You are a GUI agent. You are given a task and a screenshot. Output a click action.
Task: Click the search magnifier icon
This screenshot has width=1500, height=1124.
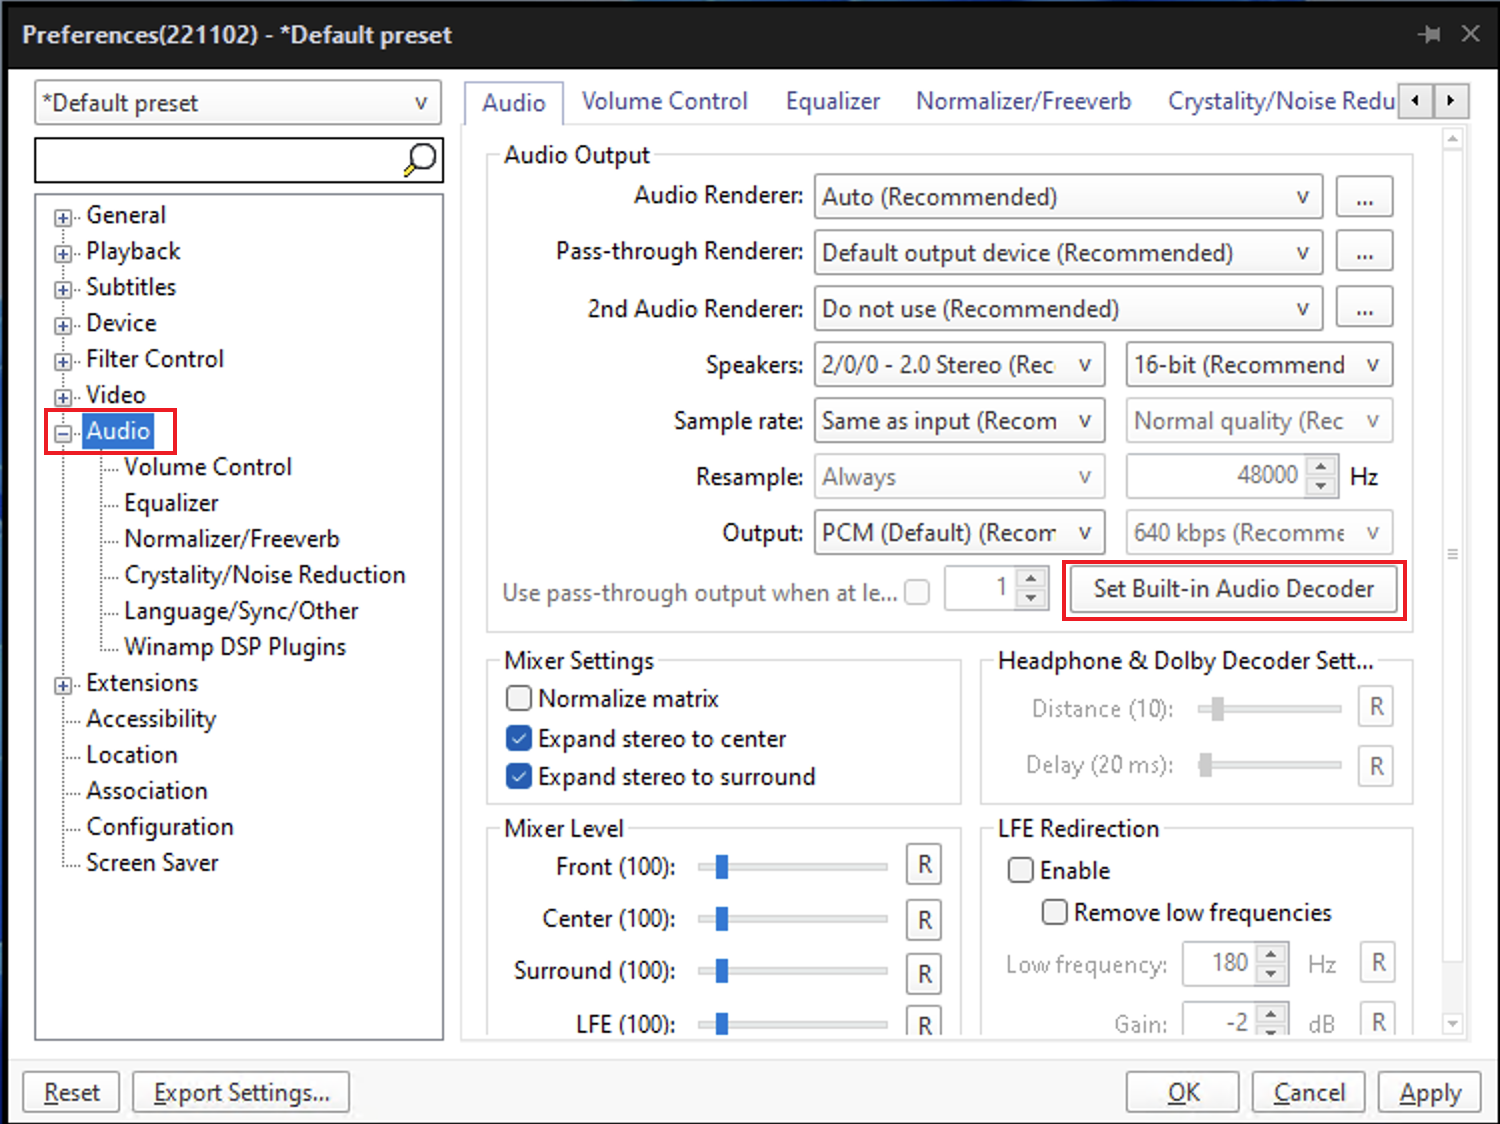420,160
